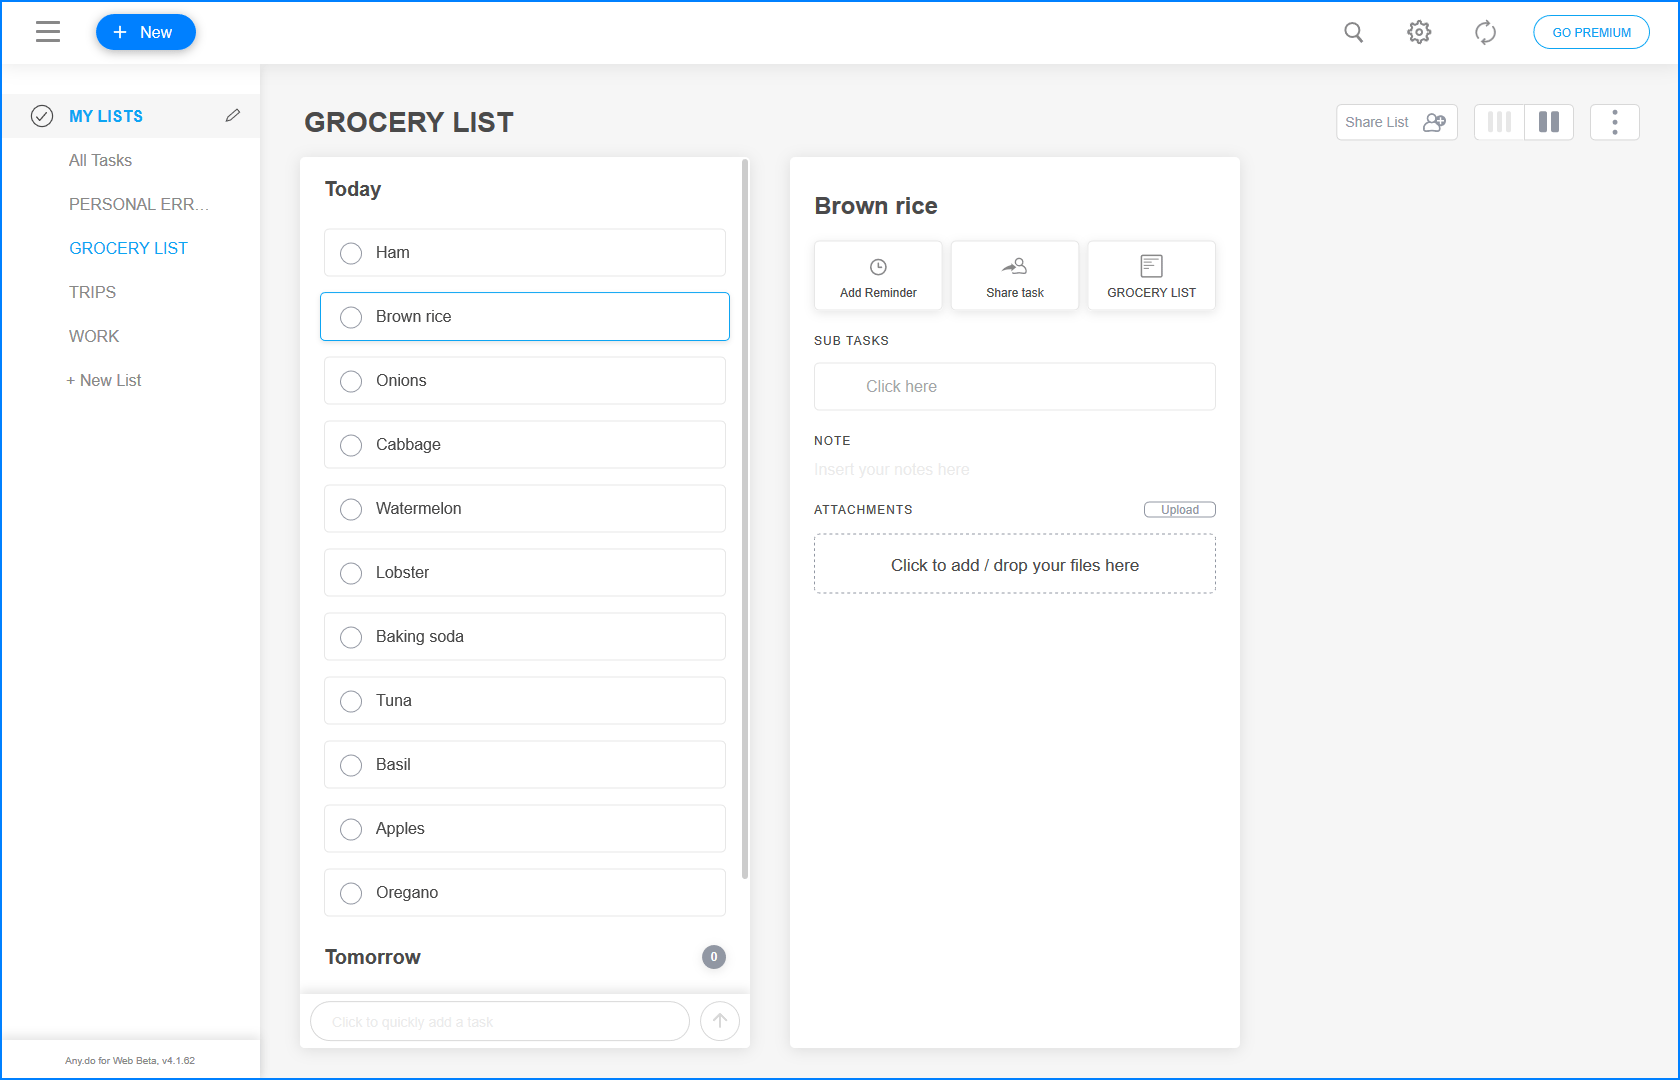The image size is (1680, 1080).
Task: Mark the Ham task as completed
Action: (350, 252)
